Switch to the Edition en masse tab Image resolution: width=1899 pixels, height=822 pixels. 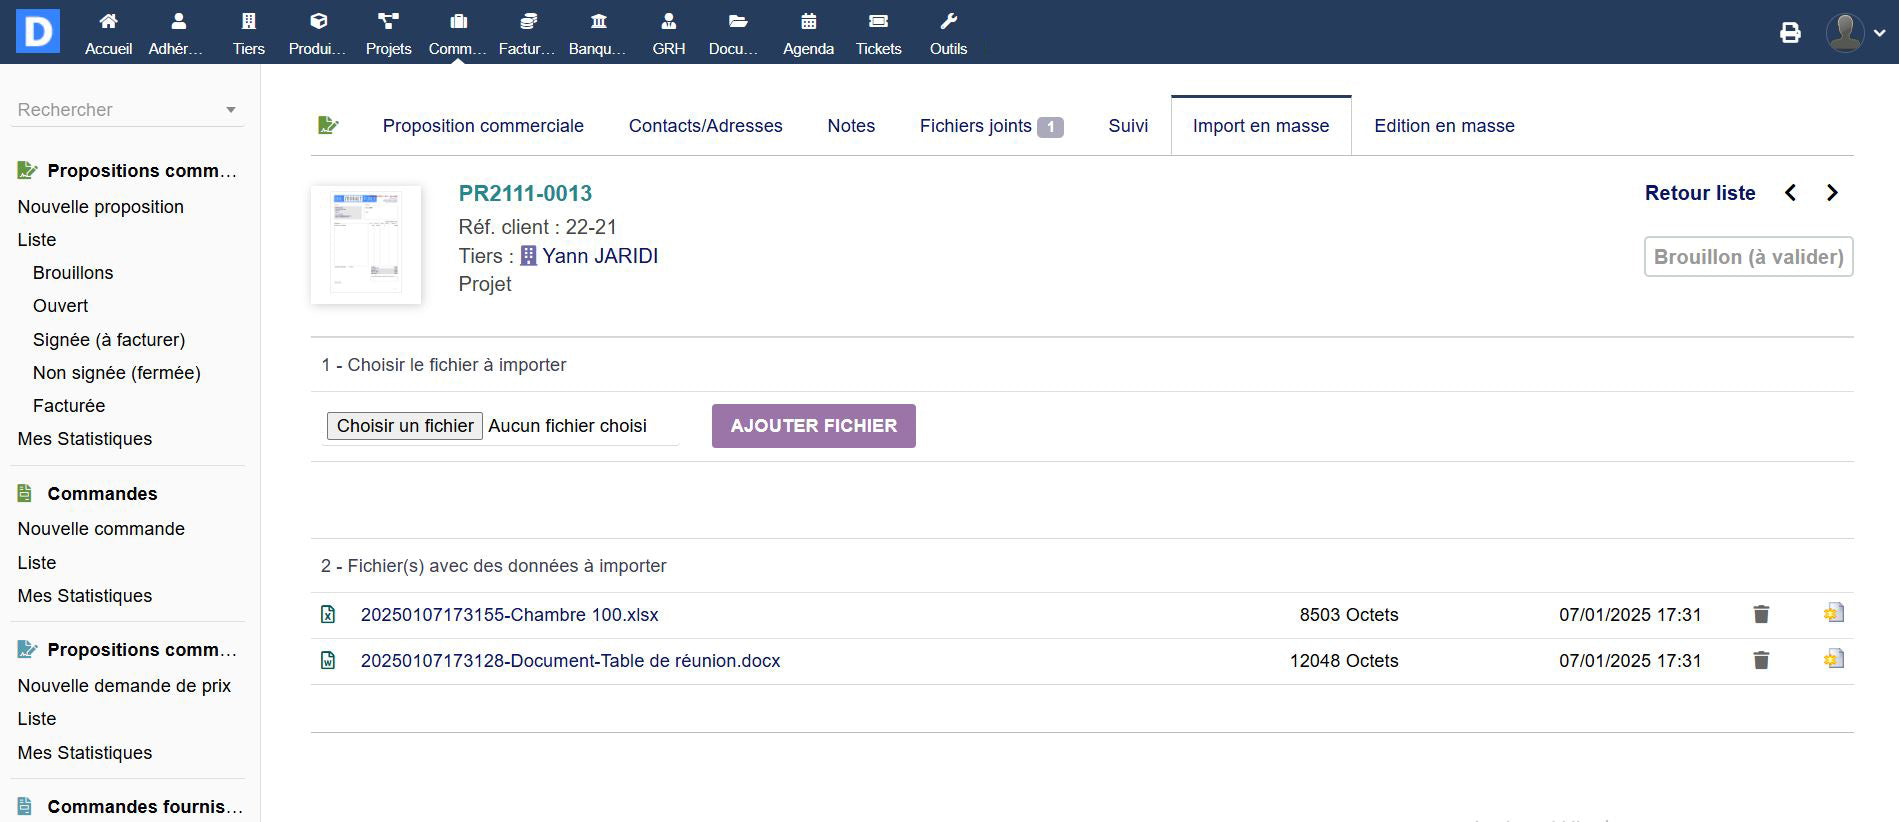[x=1443, y=126]
